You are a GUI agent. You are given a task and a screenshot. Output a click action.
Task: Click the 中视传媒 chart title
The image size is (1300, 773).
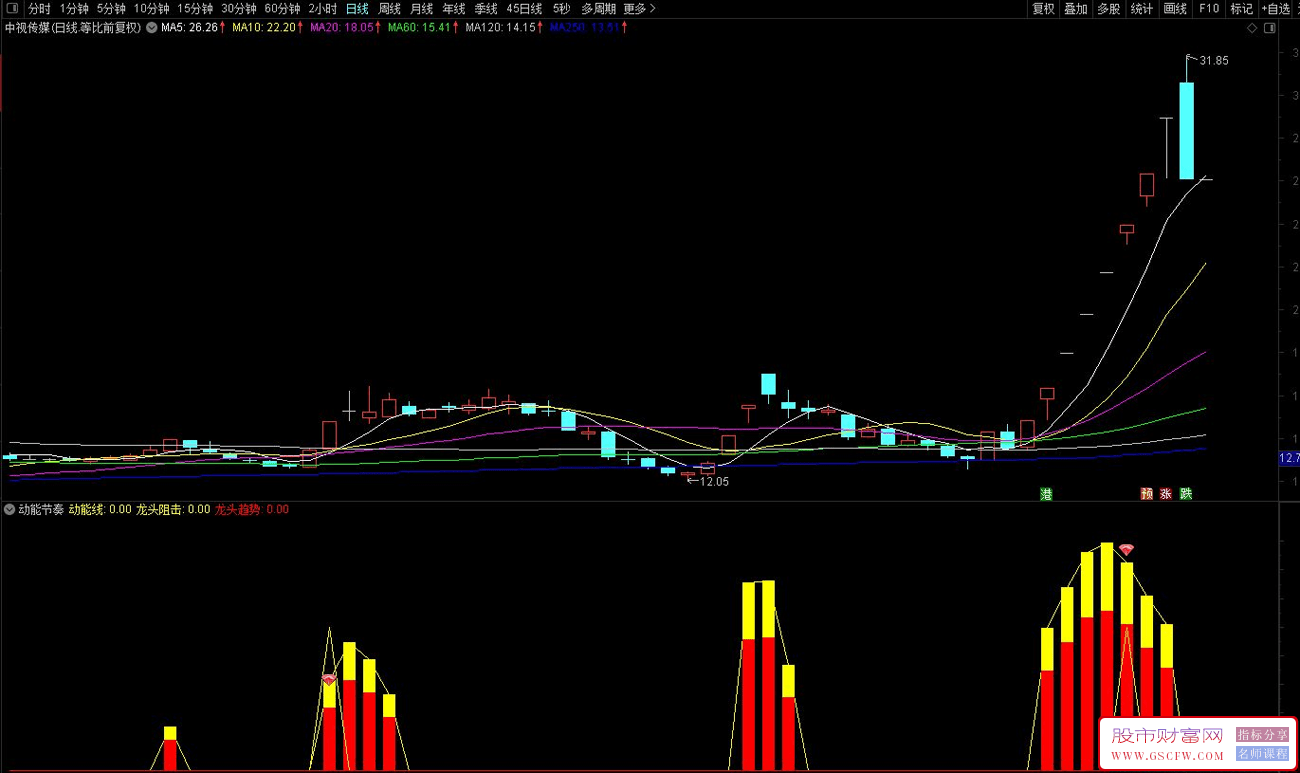click(73, 28)
